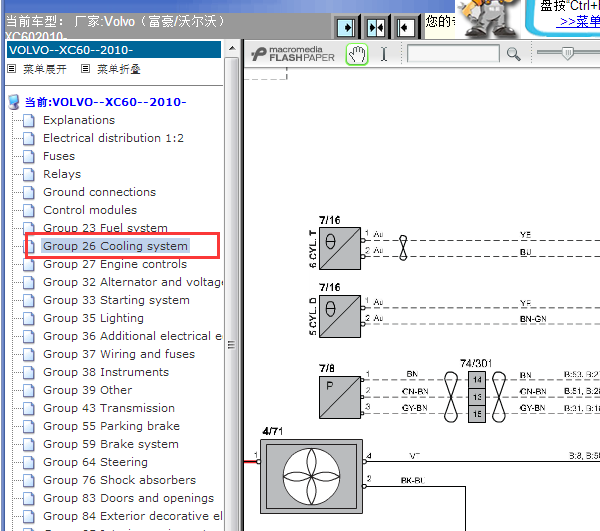Open Group 37 Wiring and fuses

119,354
